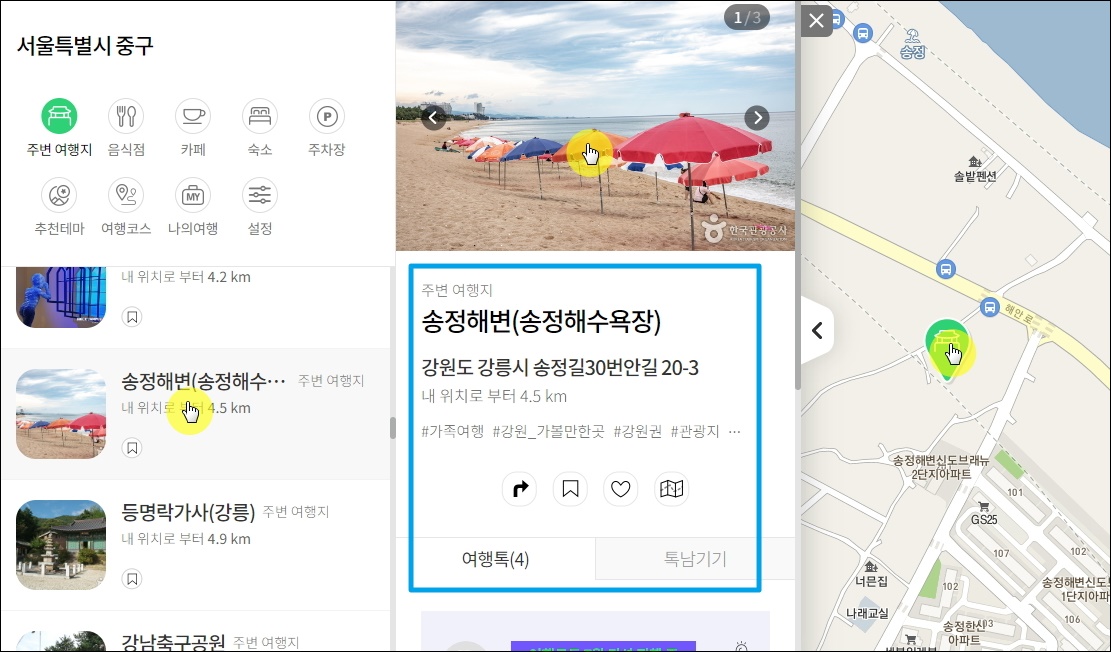Click the 송정해변신도브래뉴 2단지아파트 label
Screen dimensions: 1111x652
(941, 467)
